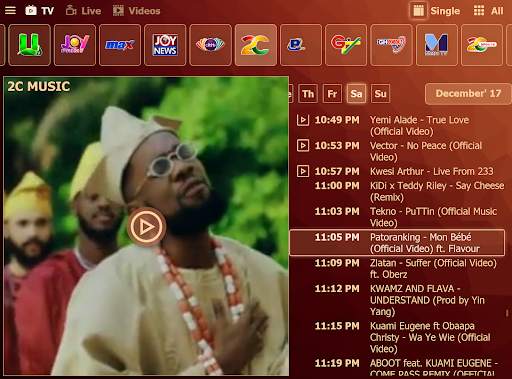Screen dimensions: 512x379
Task: Play the 10:49 PM Yemi Alade recording
Action: tap(303, 120)
